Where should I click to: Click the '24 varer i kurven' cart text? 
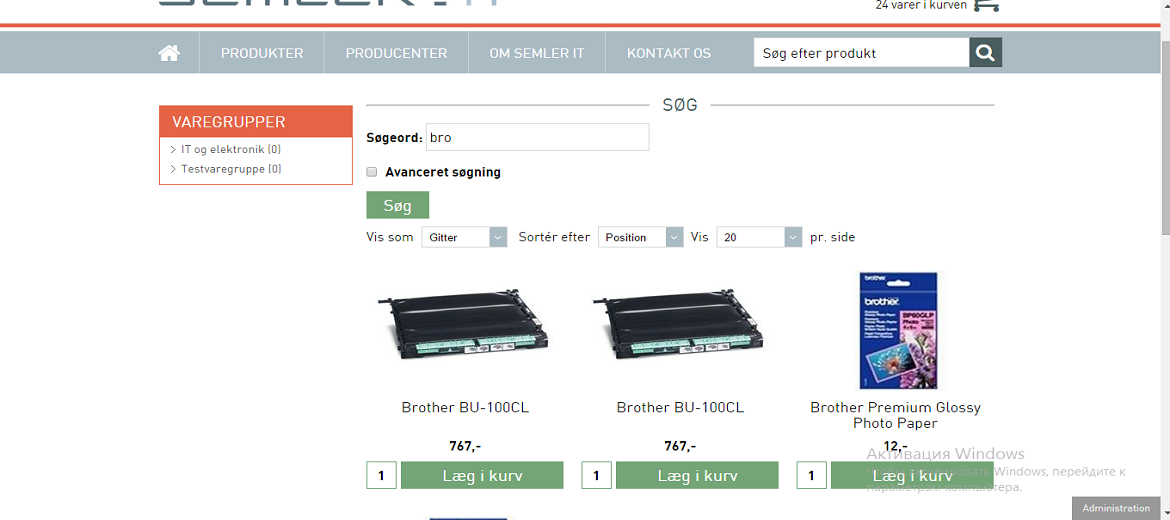(922, 5)
